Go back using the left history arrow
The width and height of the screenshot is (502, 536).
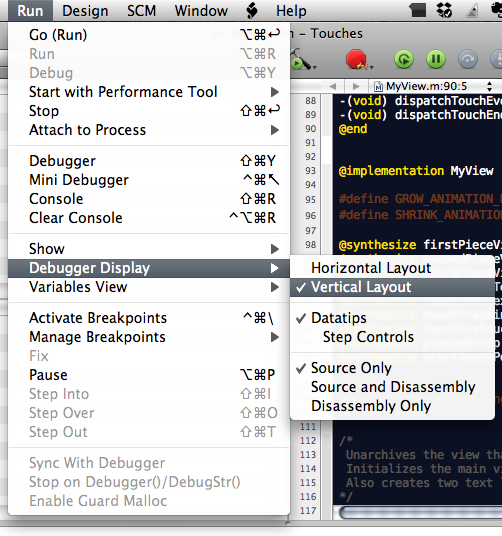click(x=333, y=86)
